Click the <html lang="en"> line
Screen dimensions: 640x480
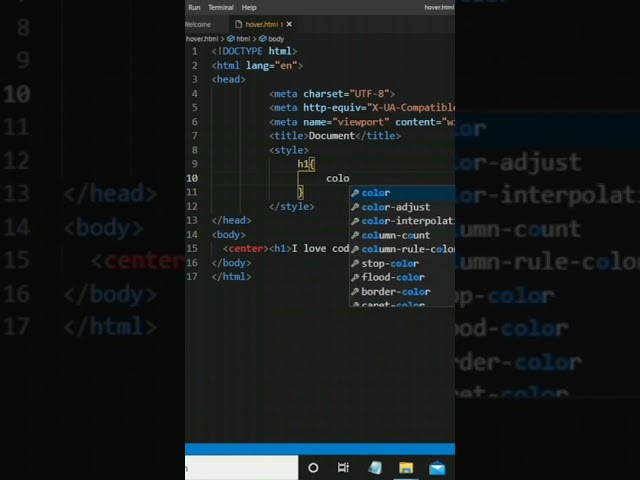tap(257, 66)
